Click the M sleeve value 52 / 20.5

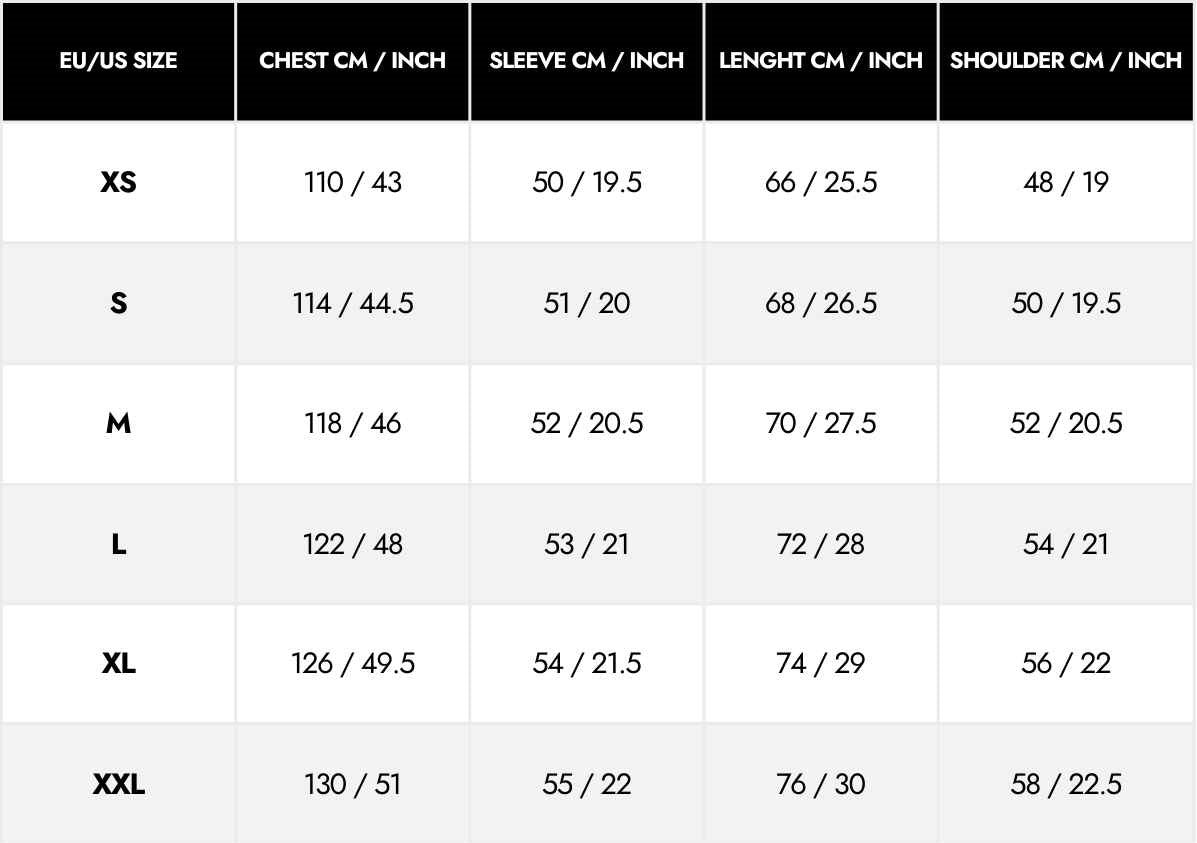(x=586, y=424)
